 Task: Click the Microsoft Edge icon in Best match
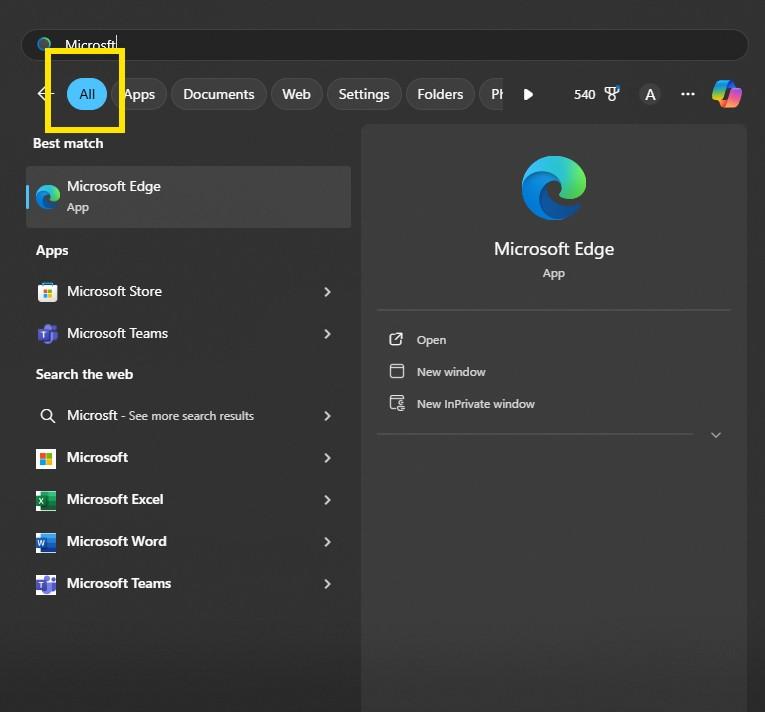tap(48, 197)
